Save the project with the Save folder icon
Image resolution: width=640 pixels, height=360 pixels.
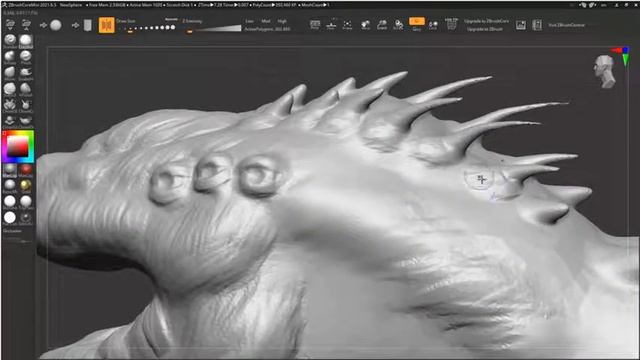26,24
